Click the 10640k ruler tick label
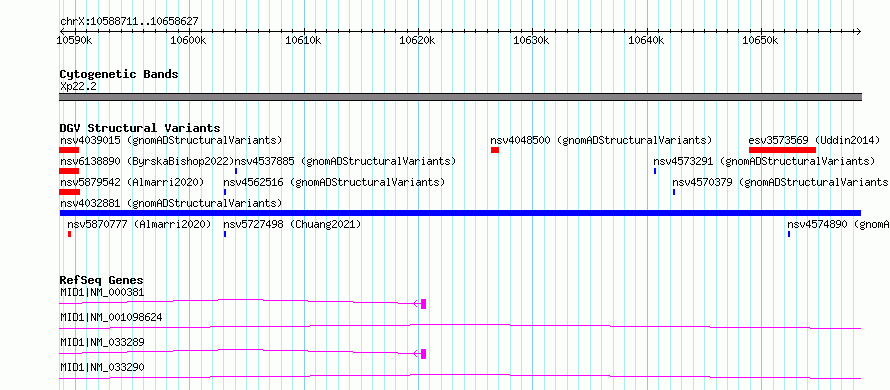 (x=646, y=41)
